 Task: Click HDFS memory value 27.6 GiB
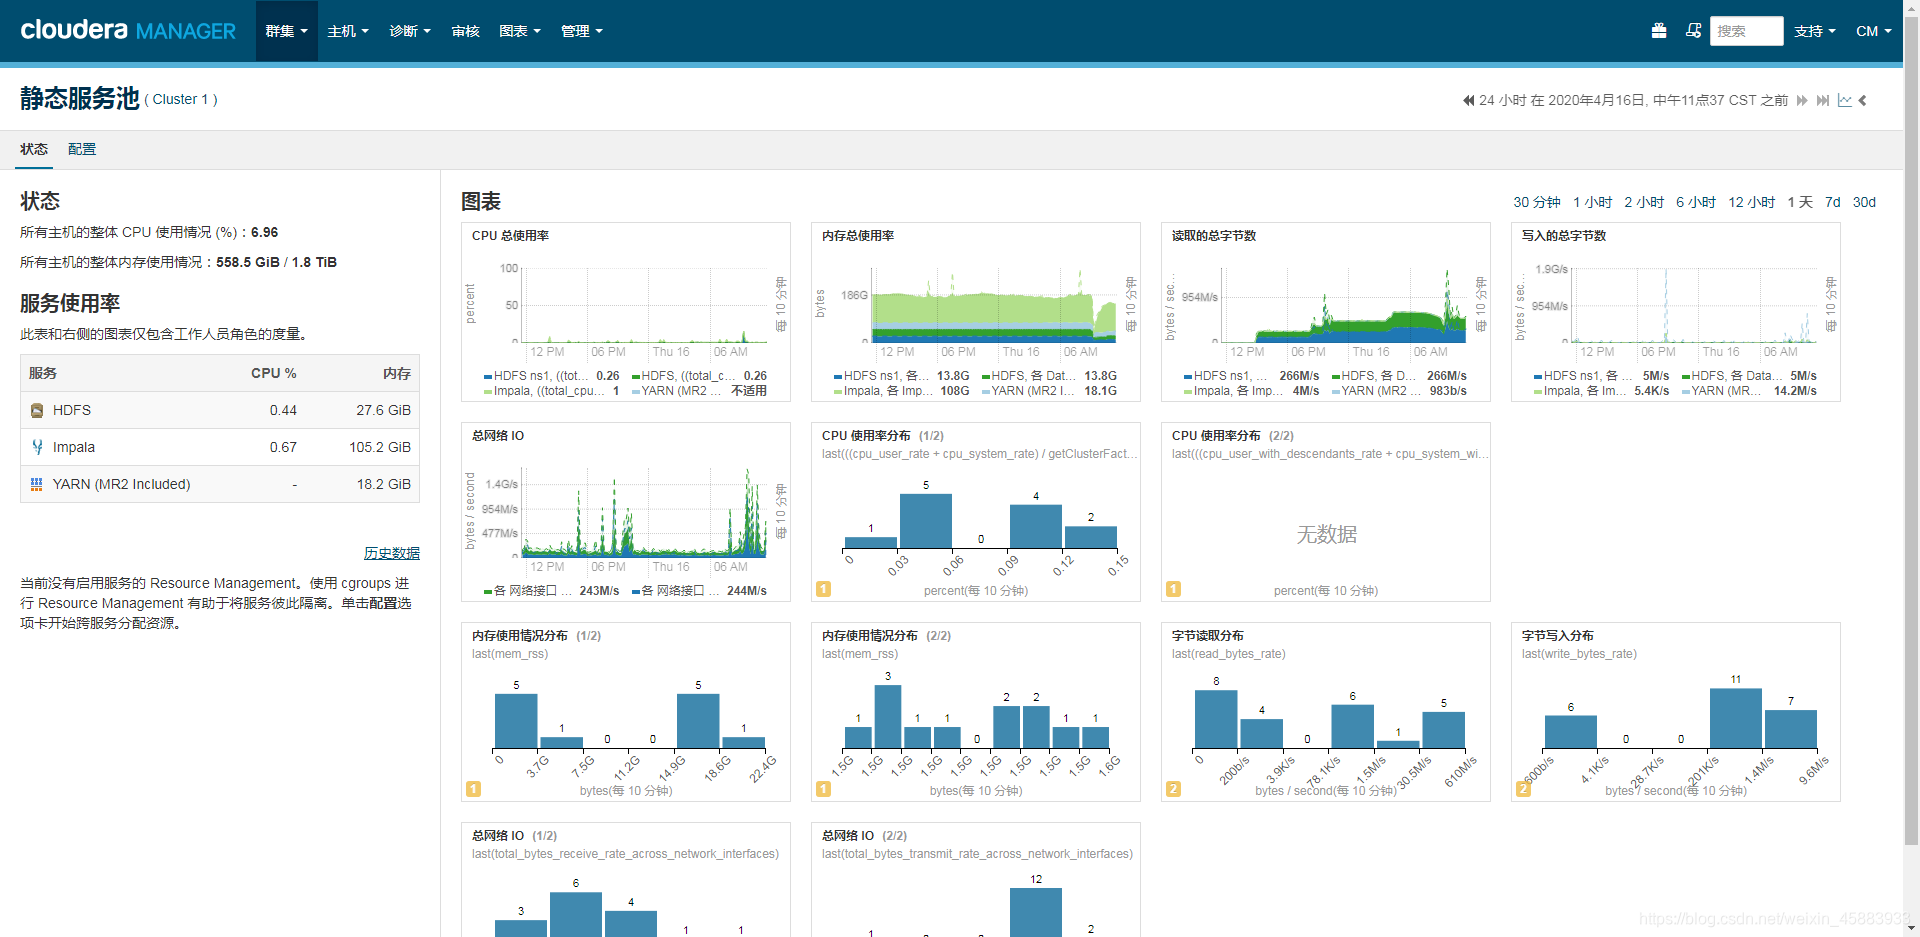(x=383, y=410)
